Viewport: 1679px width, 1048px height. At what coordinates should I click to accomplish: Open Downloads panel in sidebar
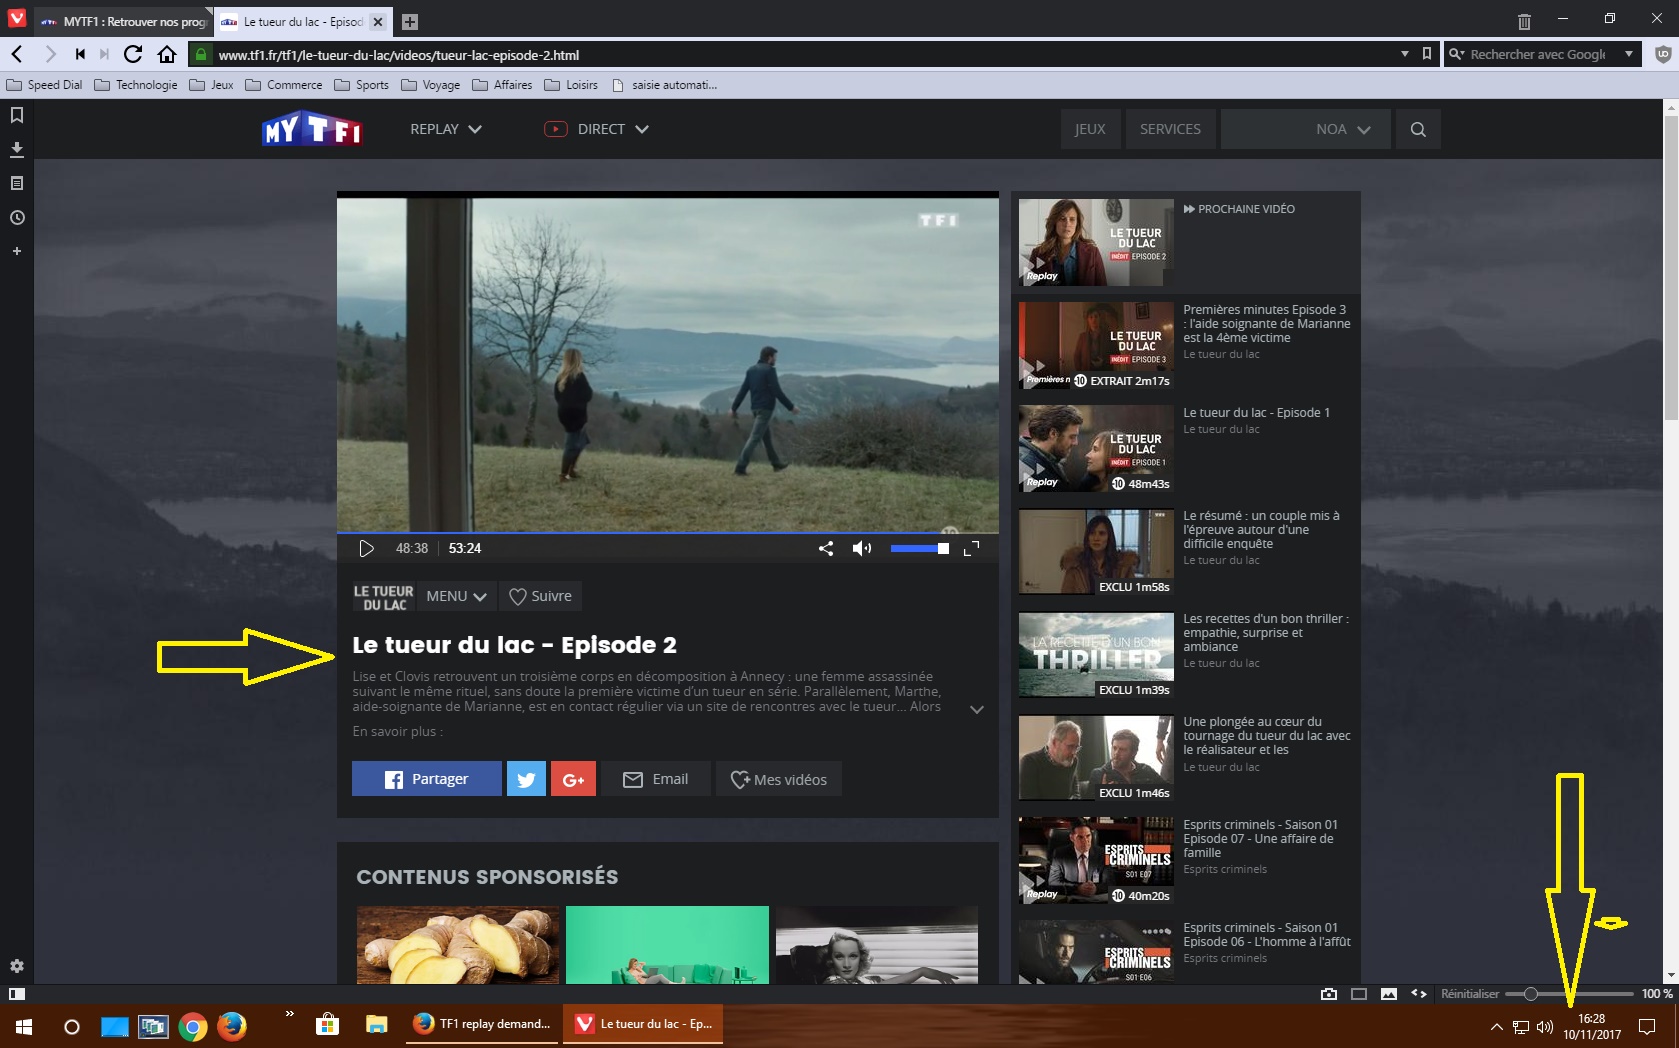click(17, 149)
